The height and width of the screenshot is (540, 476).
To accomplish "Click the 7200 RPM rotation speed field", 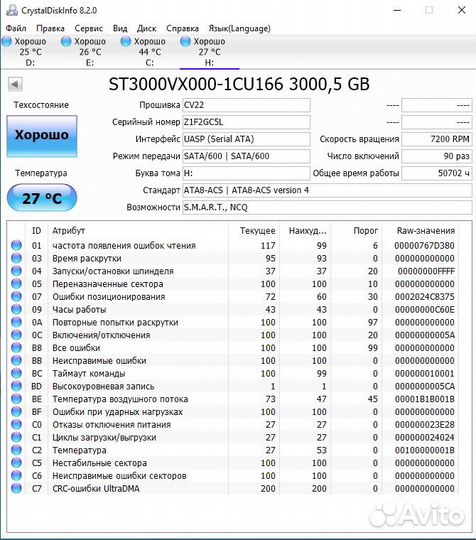I will tap(437, 139).
